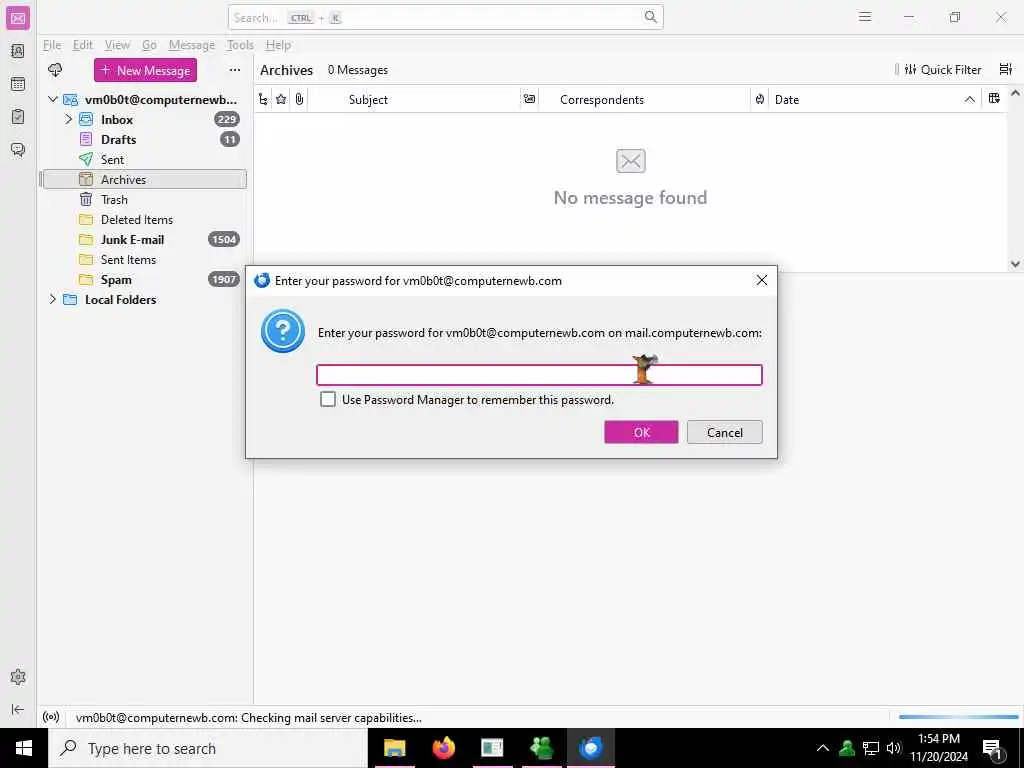Toggle the Quick Filter bar
Image resolution: width=1024 pixels, height=768 pixels.
[x=942, y=70]
